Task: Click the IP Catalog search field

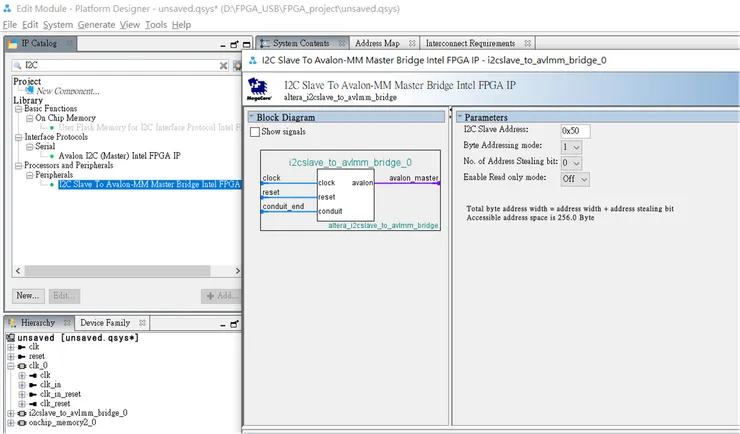Action: 121,65
